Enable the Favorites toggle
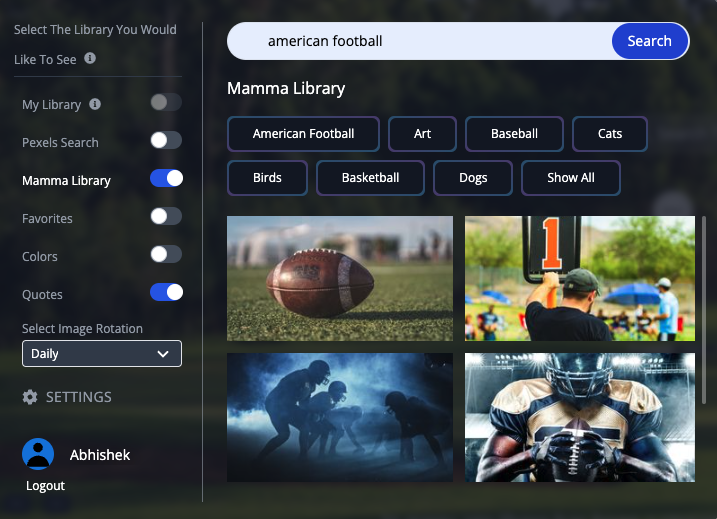 166,216
